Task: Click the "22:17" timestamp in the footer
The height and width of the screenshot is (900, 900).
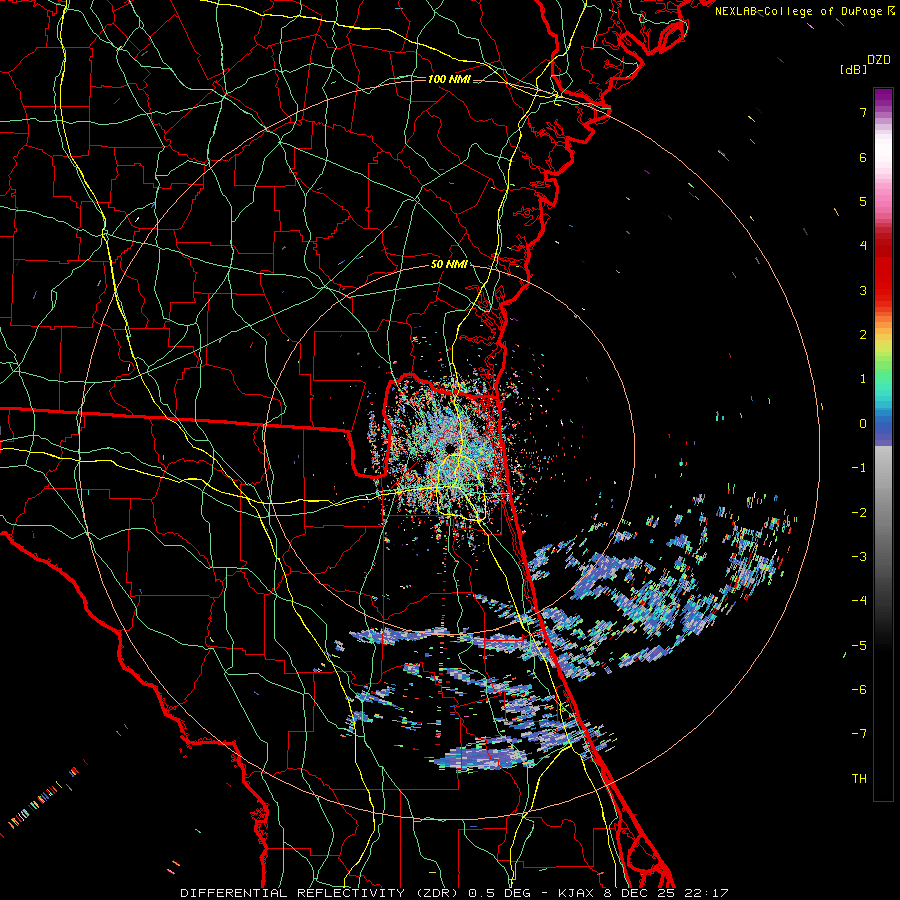Action: click(x=707, y=893)
